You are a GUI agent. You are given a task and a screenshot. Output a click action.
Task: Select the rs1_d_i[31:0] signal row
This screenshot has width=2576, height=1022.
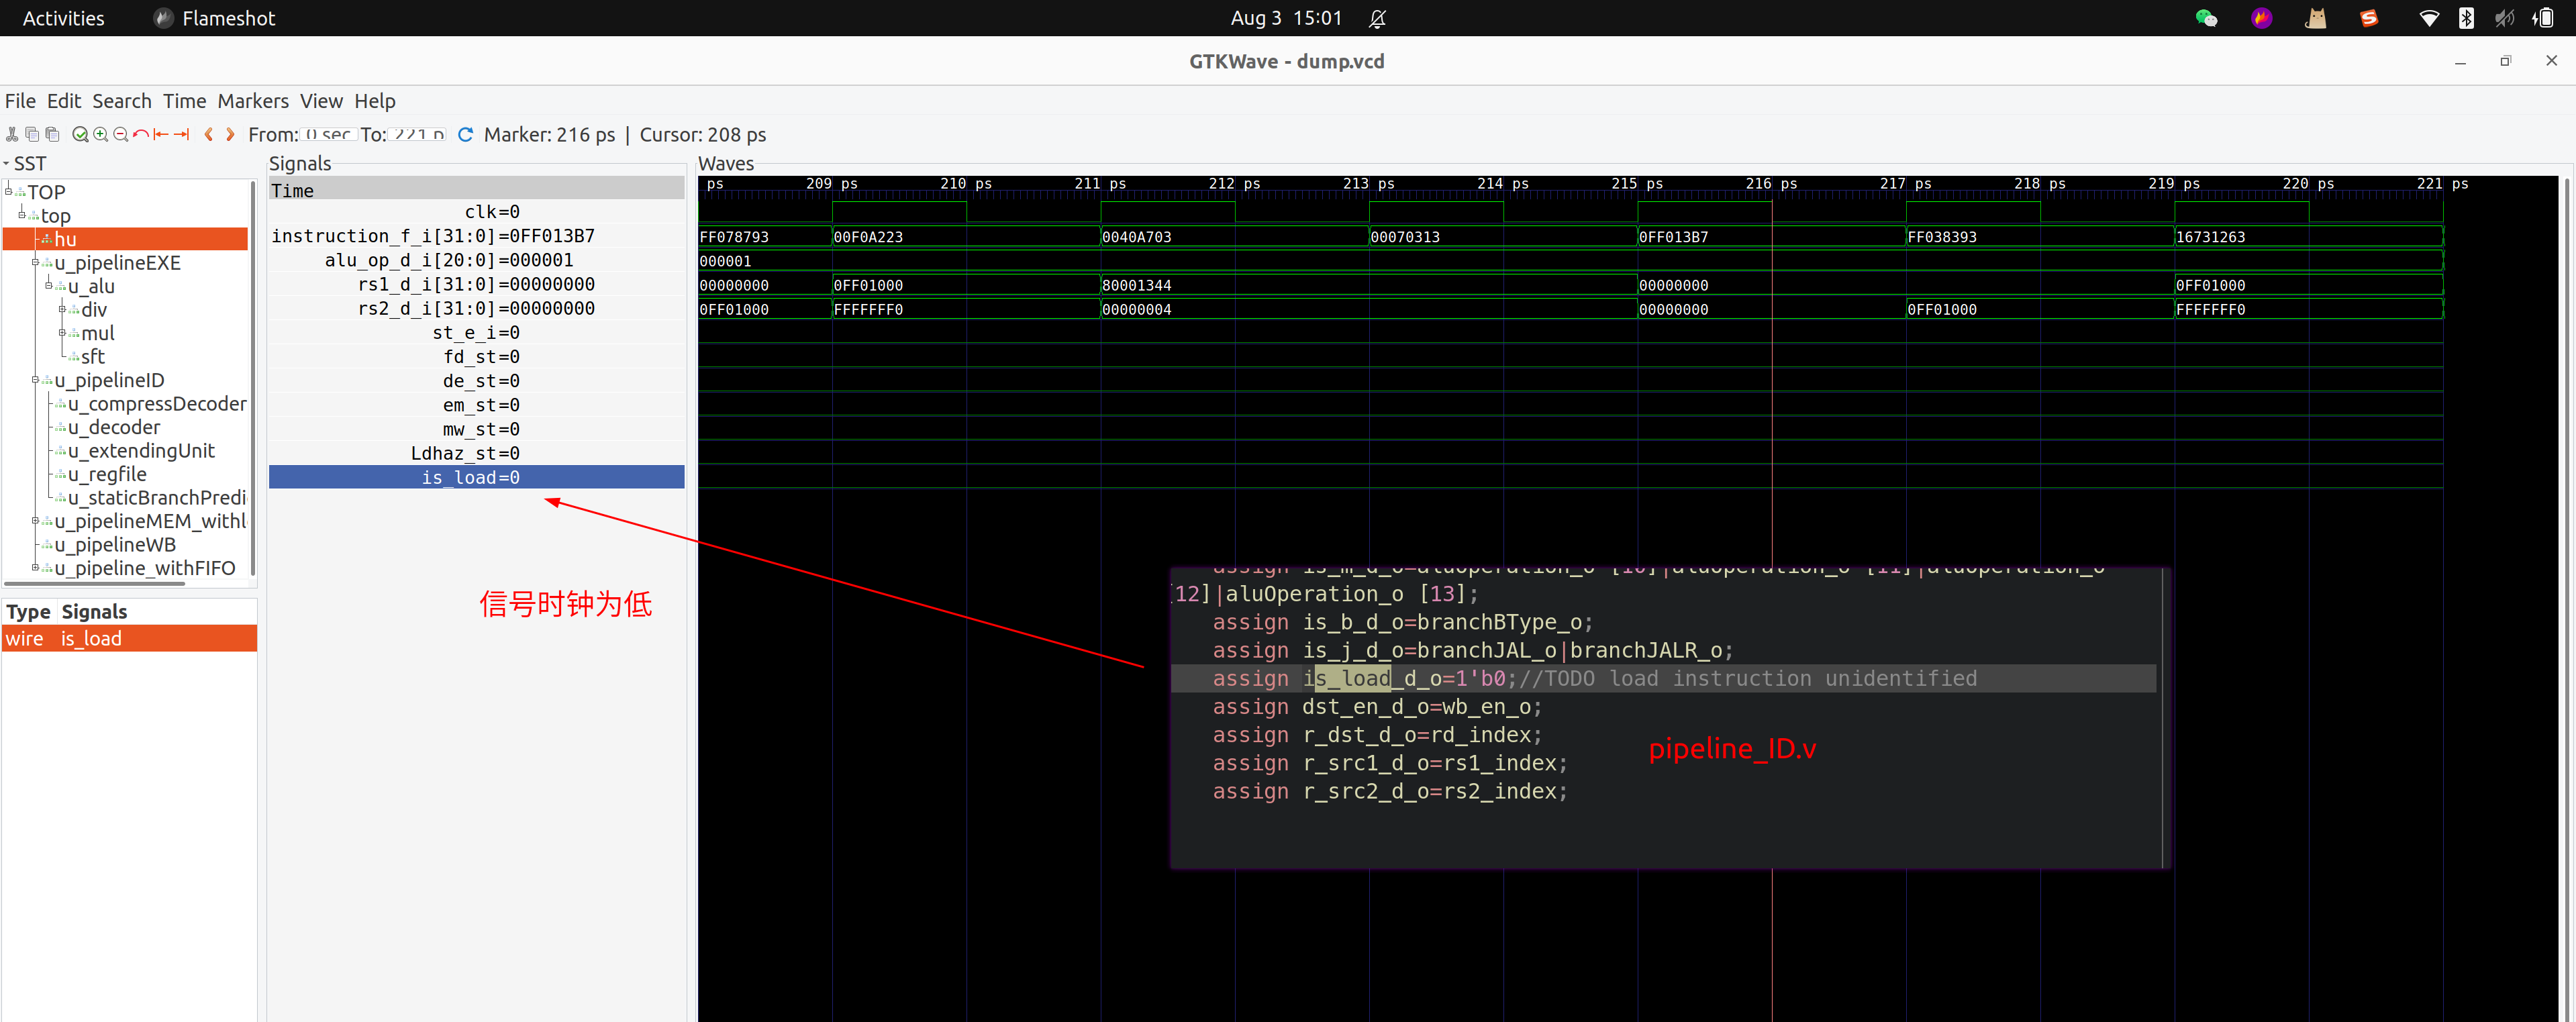(477, 284)
